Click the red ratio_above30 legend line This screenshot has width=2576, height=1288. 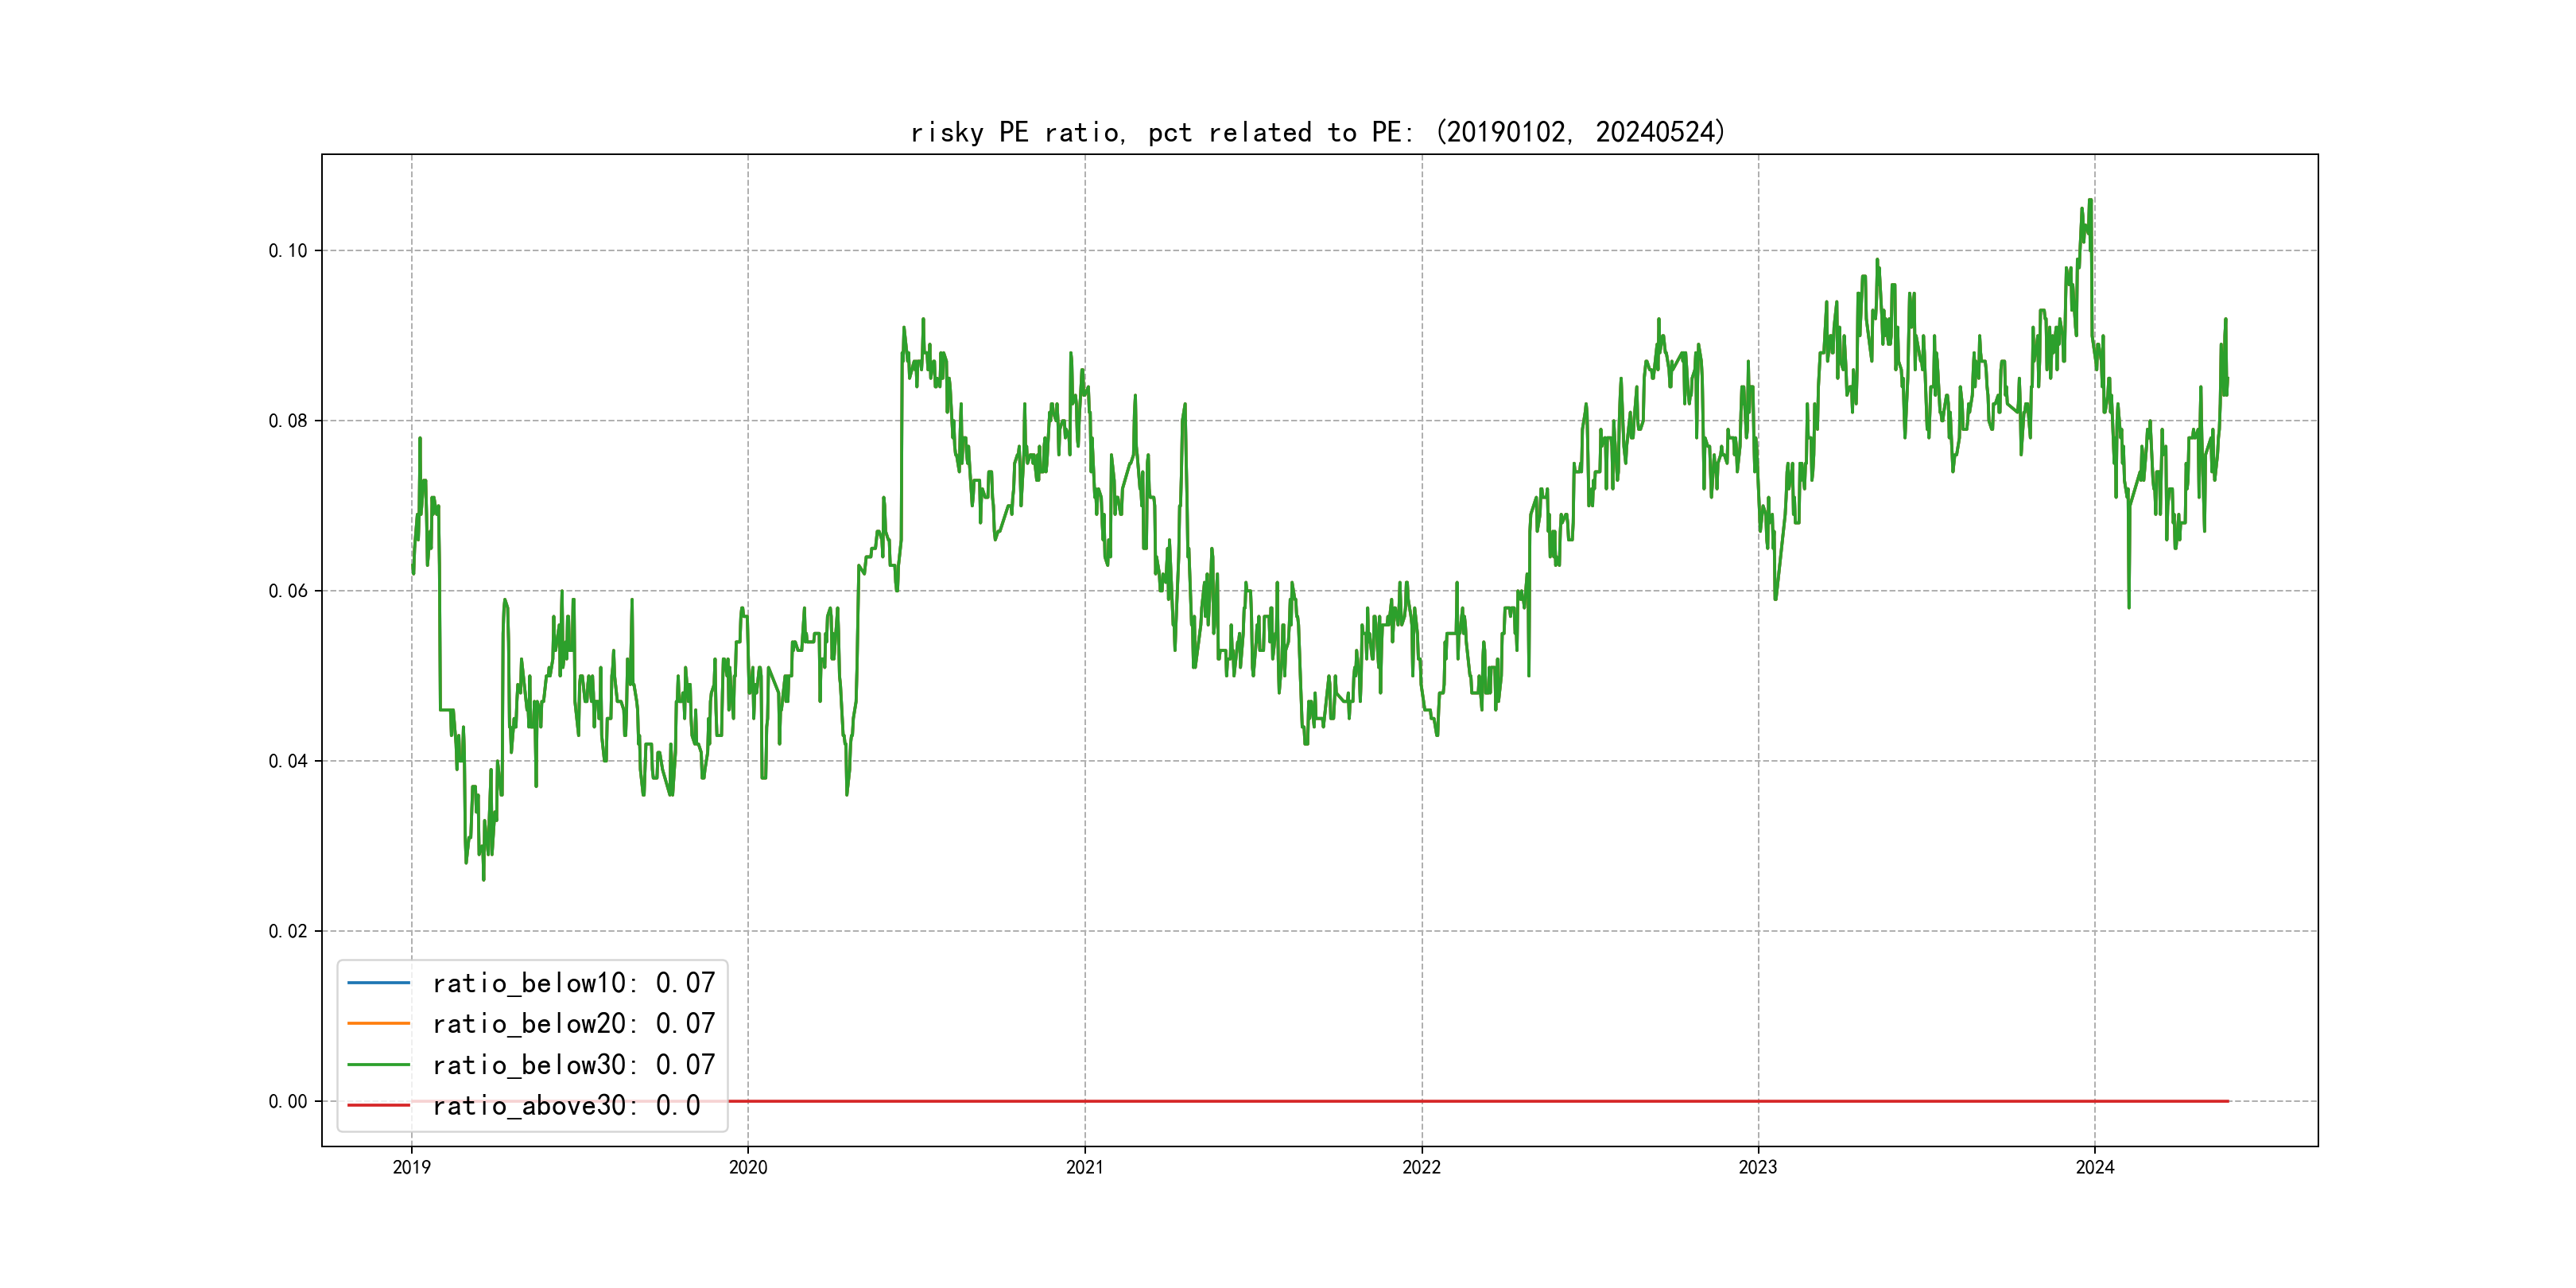click(x=378, y=1105)
